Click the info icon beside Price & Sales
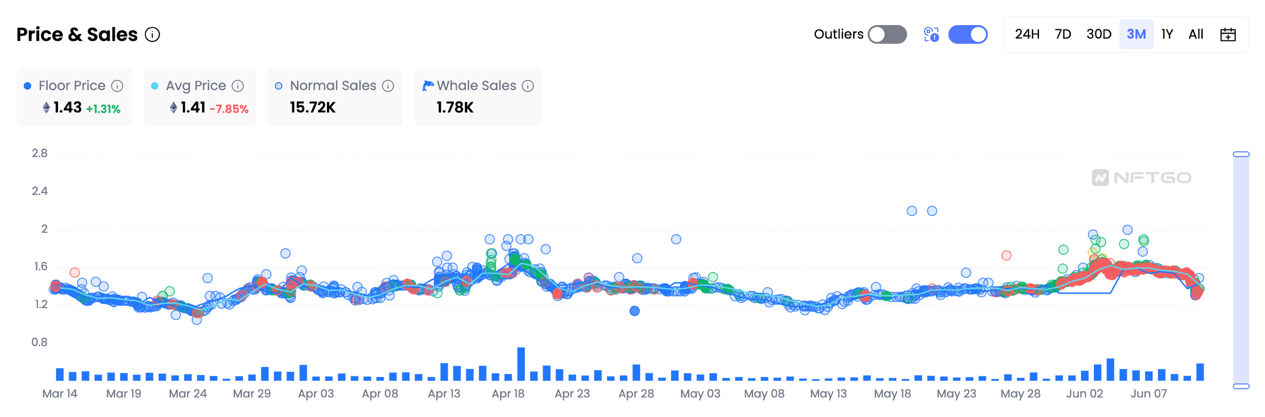Image resolution: width=1265 pixels, height=417 pixels. 152,34
